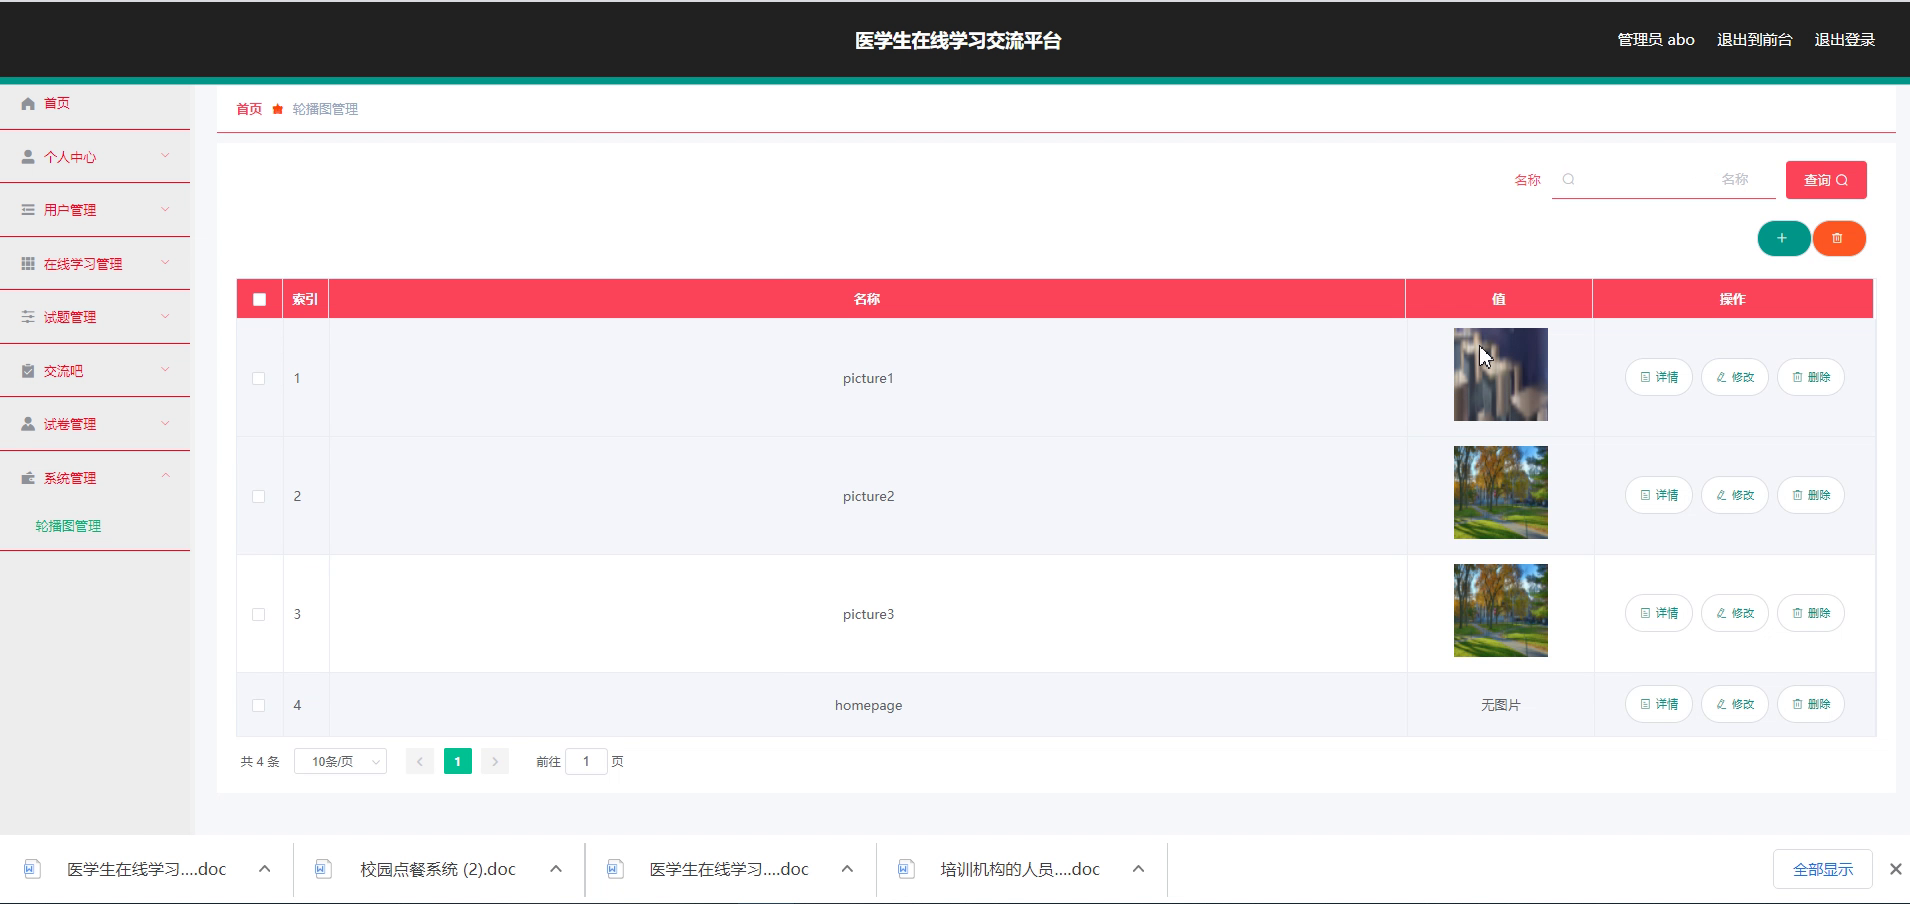Expand the 试卷管理 menu chevron
The image size is (1910, 904).
click(165, 423)
